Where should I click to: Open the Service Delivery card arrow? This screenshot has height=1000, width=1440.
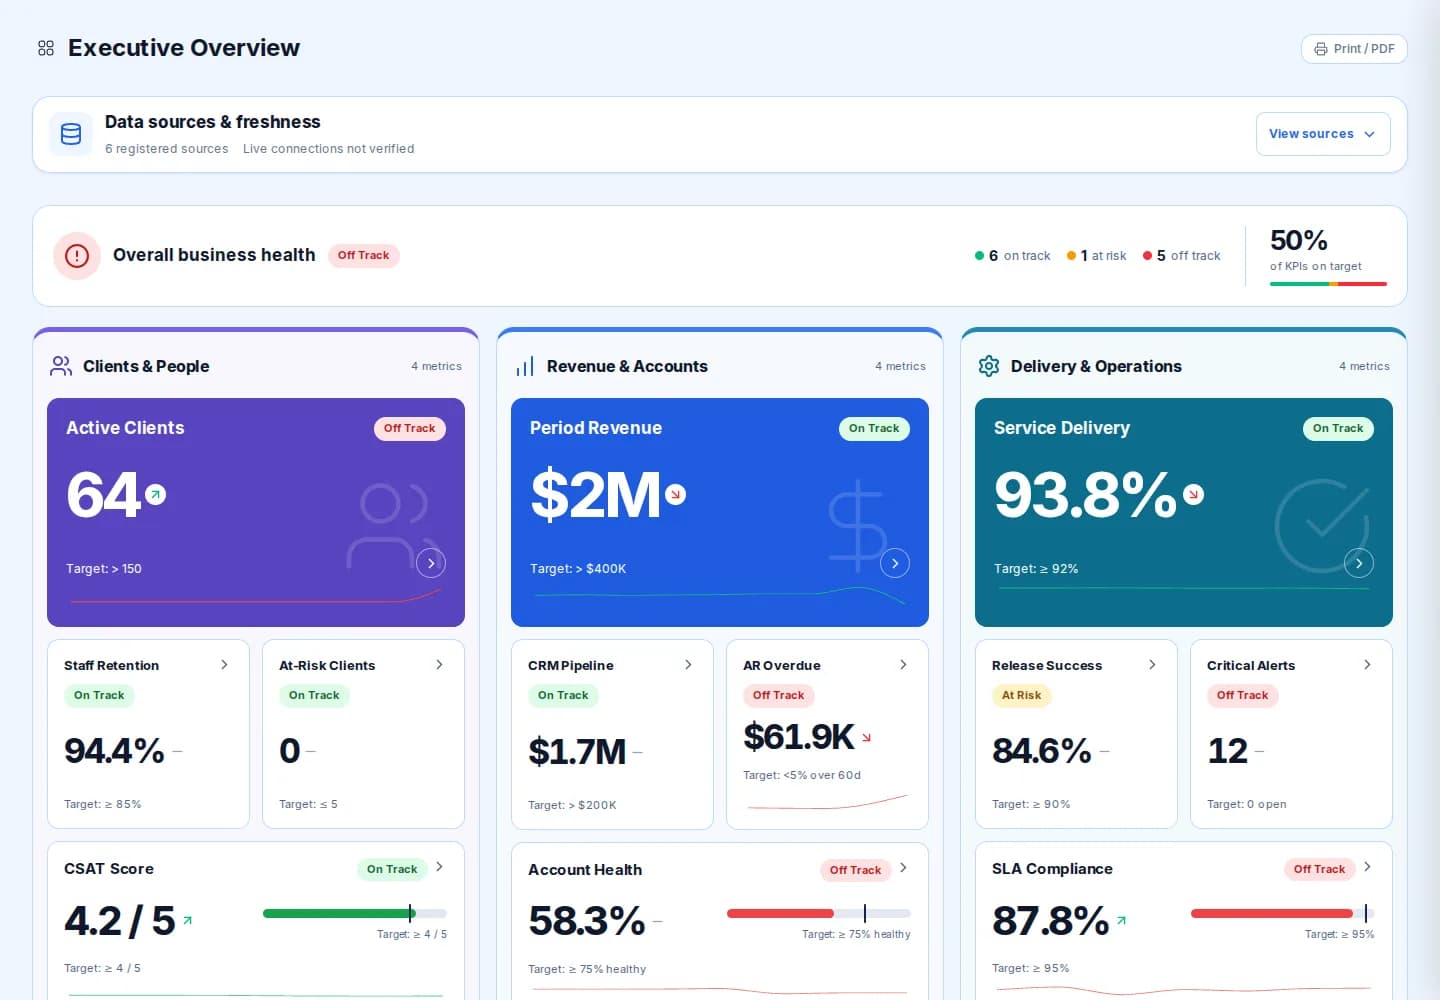click(x=1359, y=563)
